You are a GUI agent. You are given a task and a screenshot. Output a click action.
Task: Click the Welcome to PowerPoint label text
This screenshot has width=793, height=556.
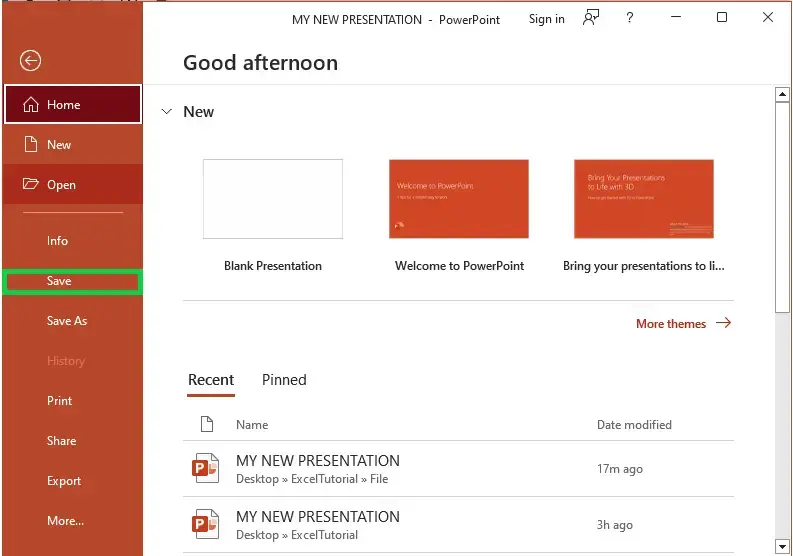pos(459,266)
